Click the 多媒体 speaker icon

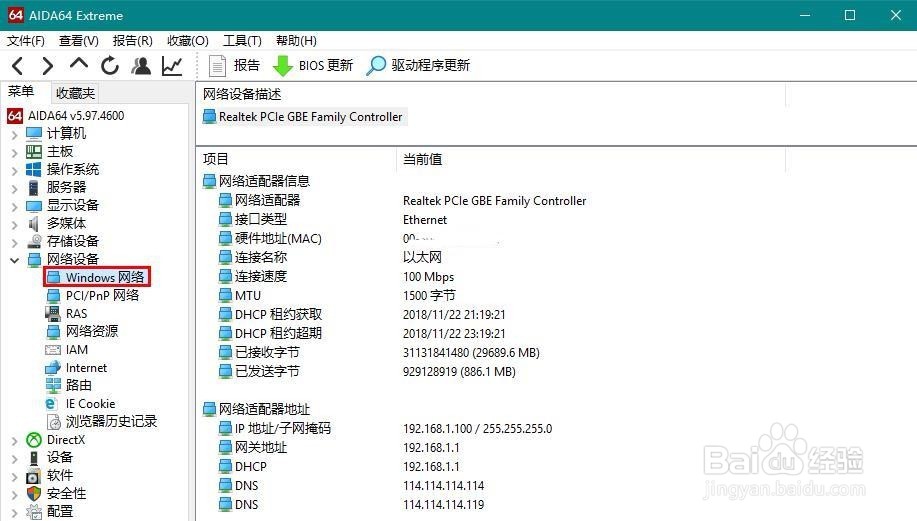pos(34,223)
